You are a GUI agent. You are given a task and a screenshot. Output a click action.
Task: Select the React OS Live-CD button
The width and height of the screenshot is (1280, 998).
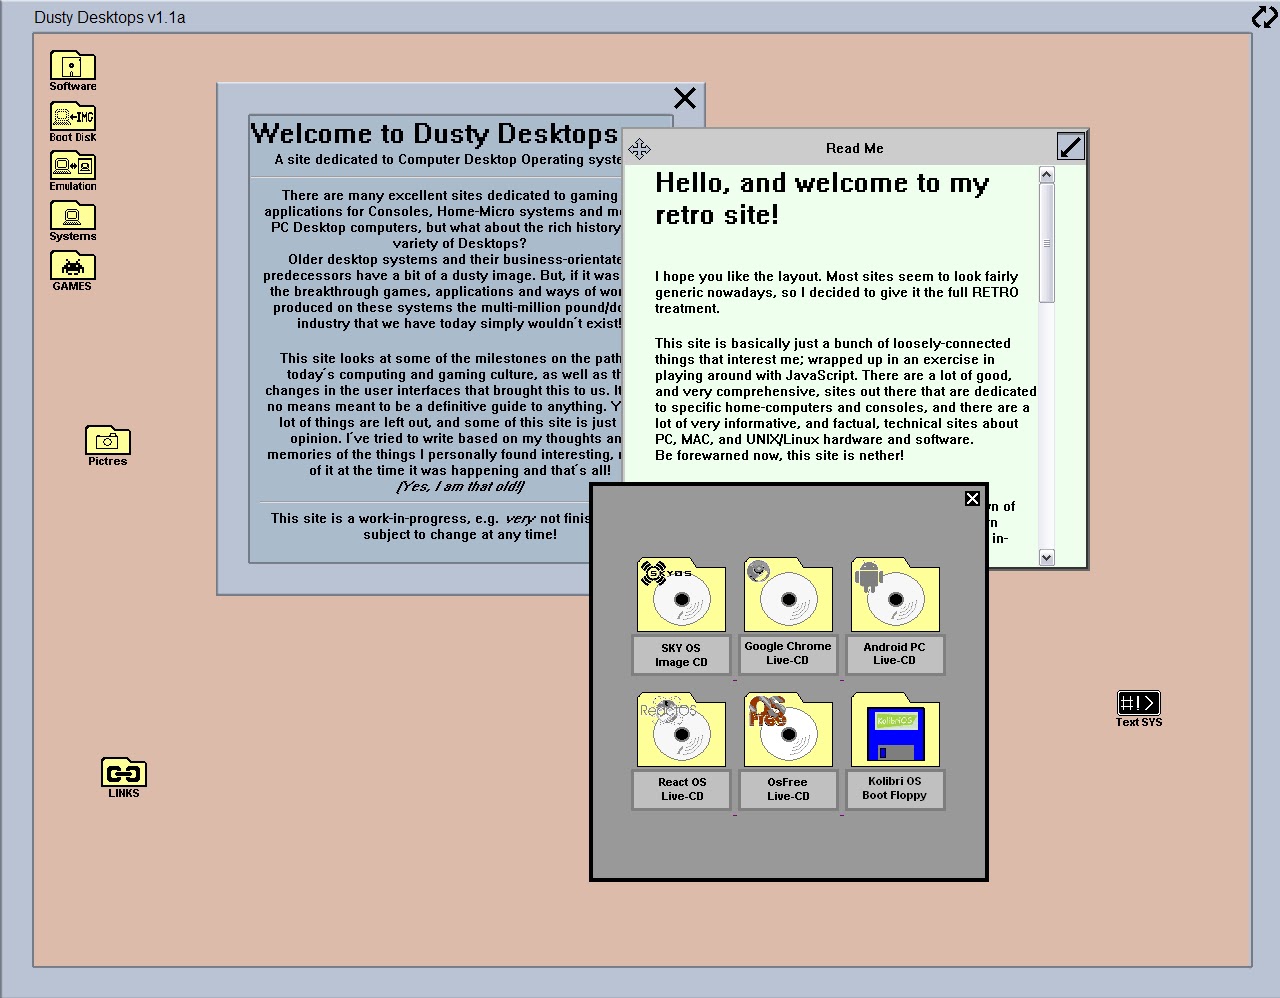[x=681, y=790]
